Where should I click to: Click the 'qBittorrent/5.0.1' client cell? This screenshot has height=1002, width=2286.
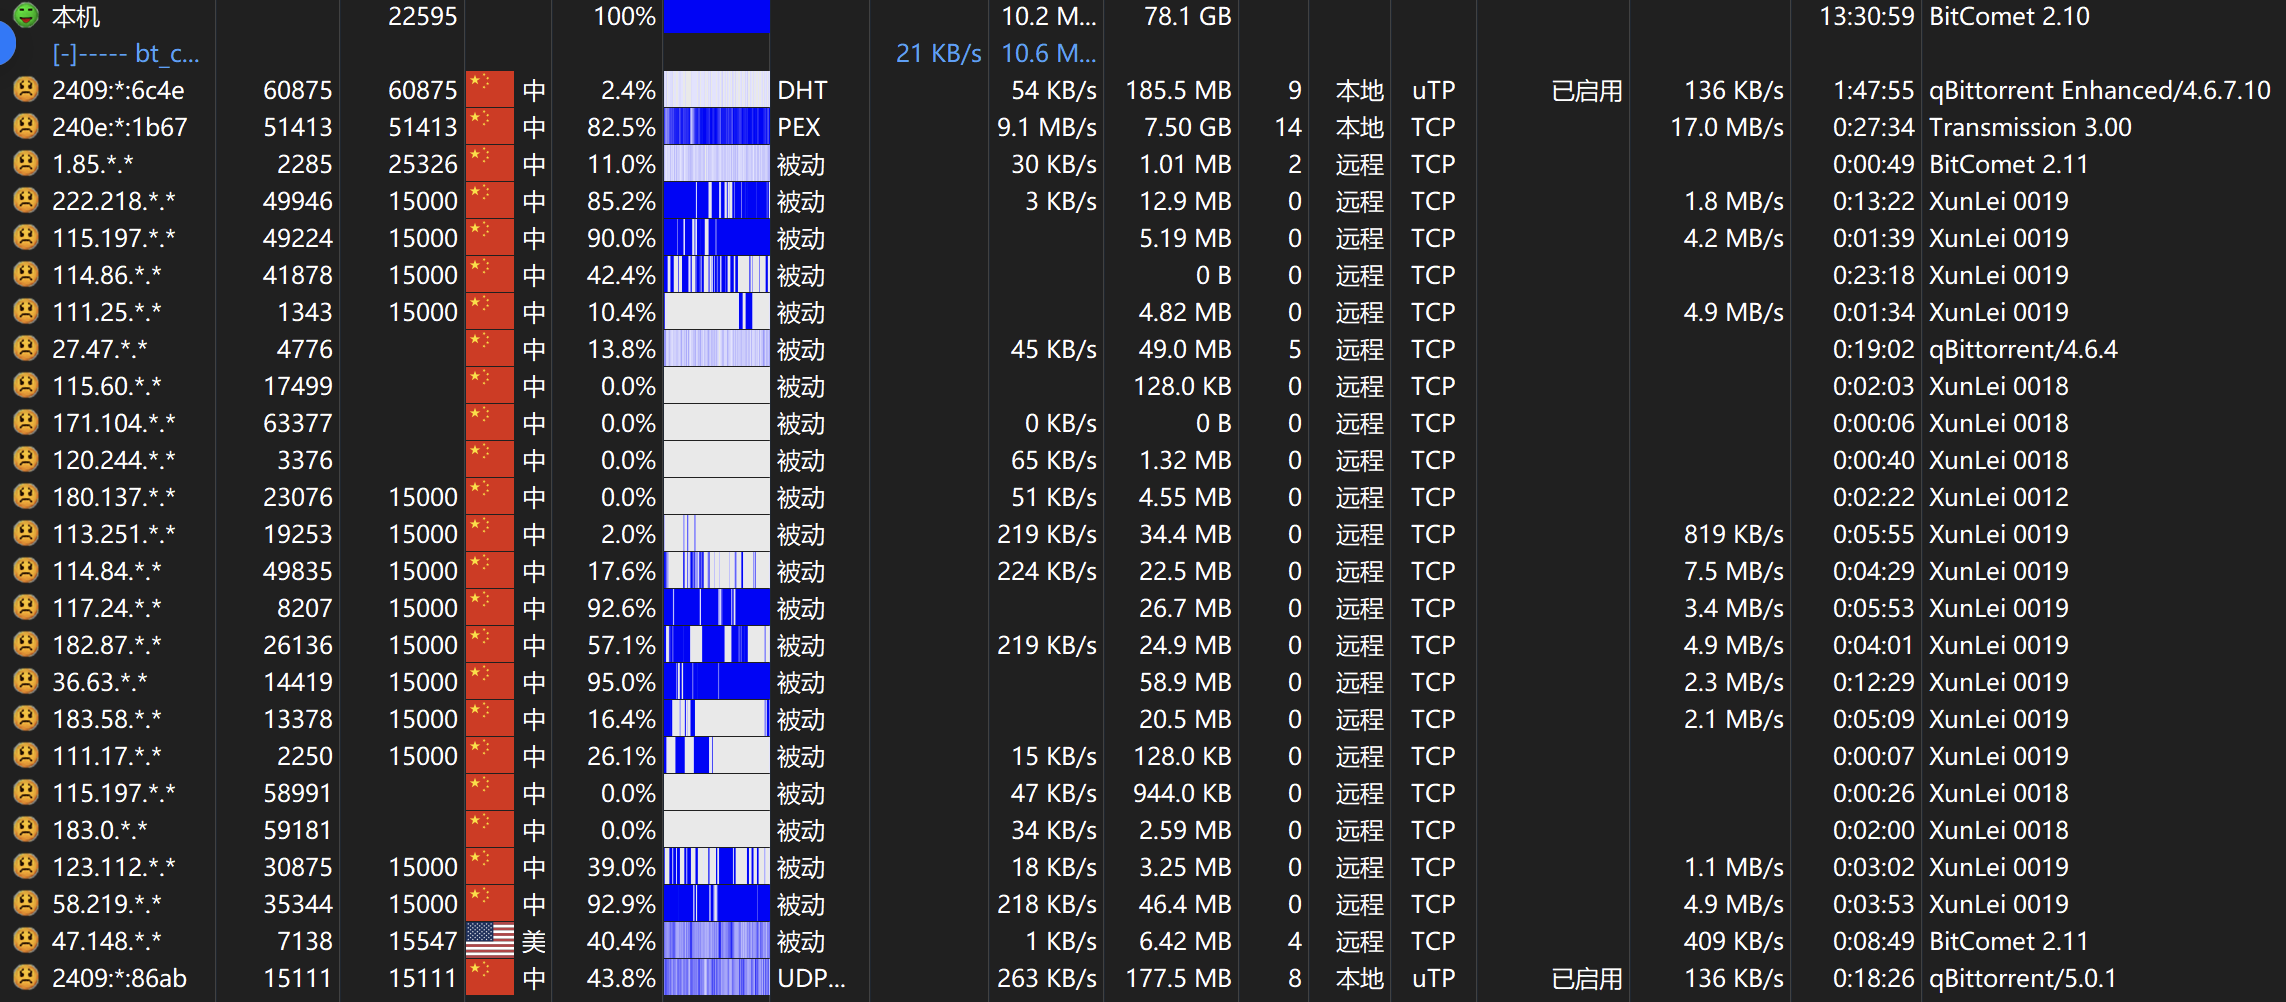pos(2022,978)
